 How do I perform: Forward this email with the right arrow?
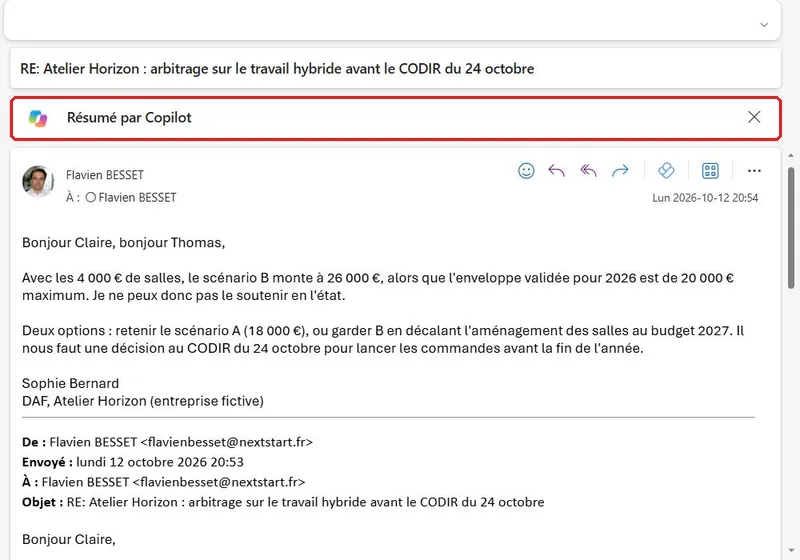coord(620,171)
